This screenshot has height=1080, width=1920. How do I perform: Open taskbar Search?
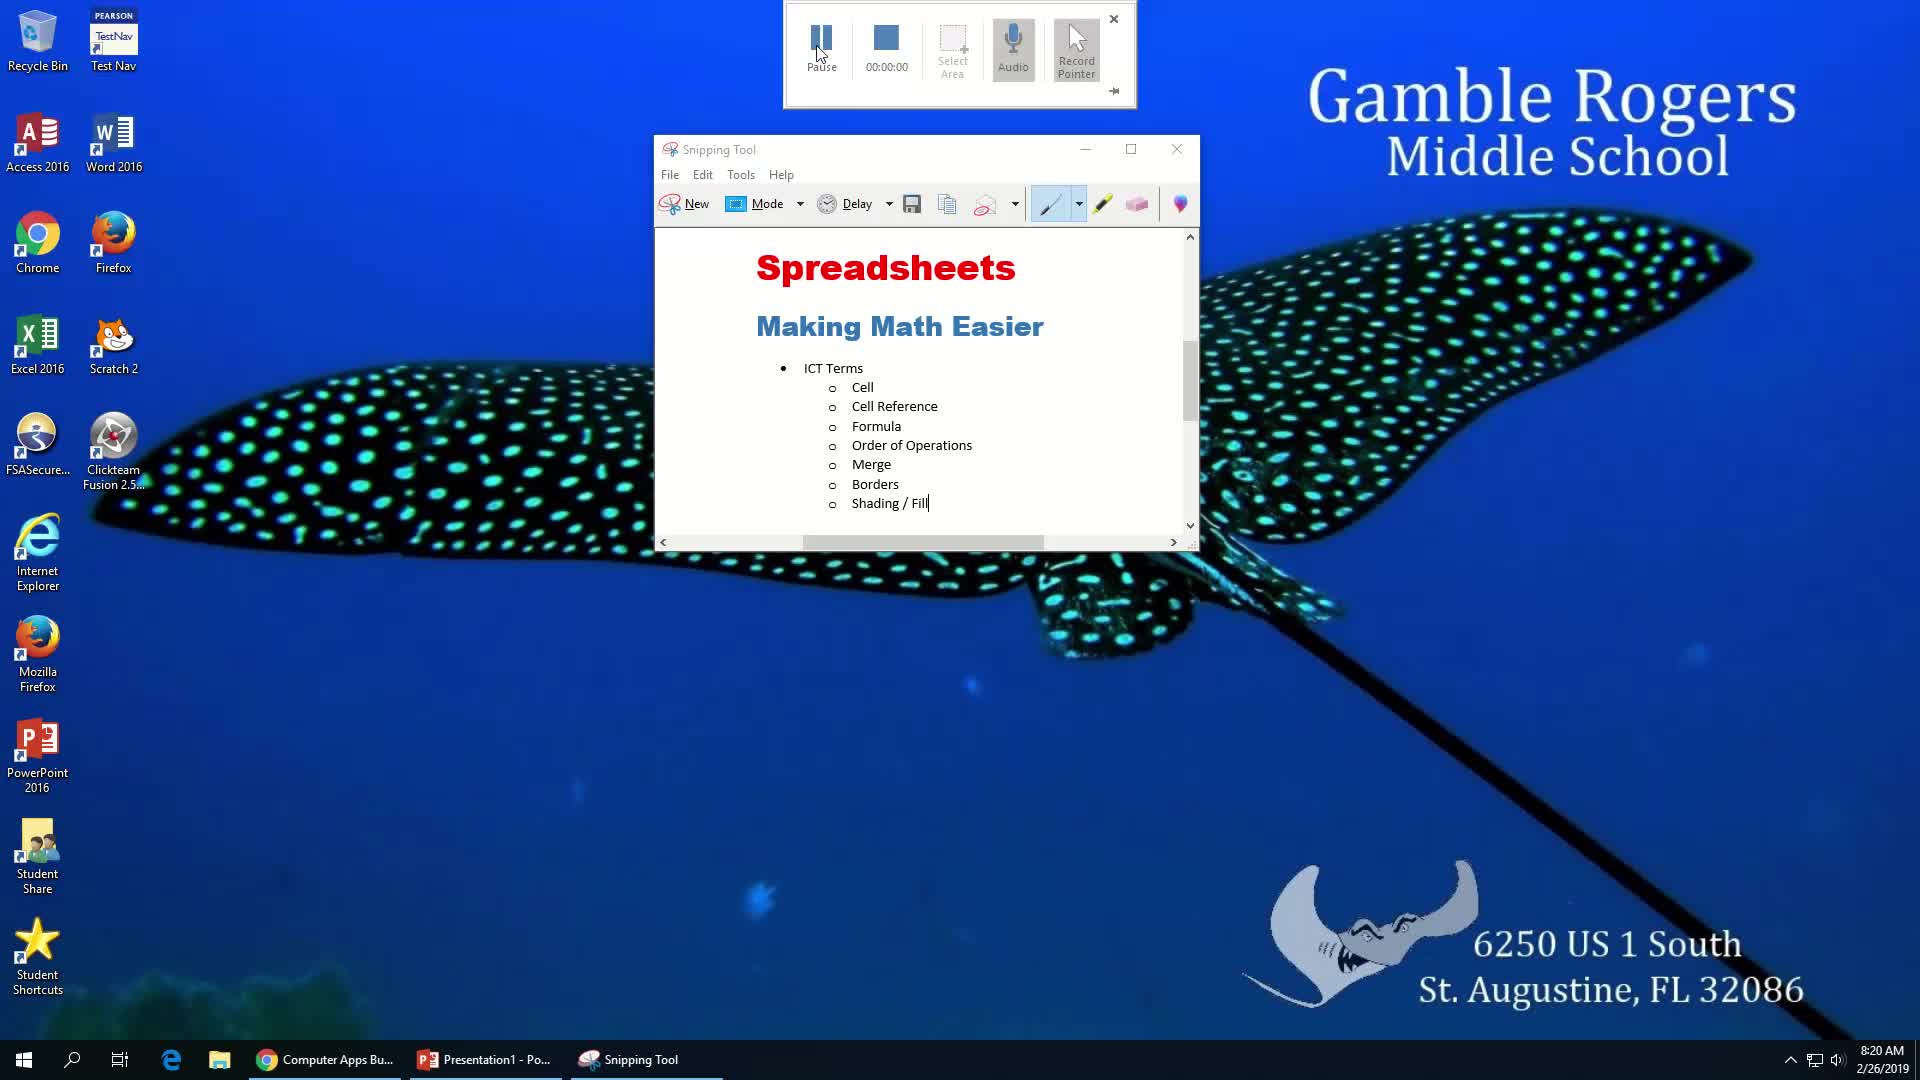(x=72, y=1060)
